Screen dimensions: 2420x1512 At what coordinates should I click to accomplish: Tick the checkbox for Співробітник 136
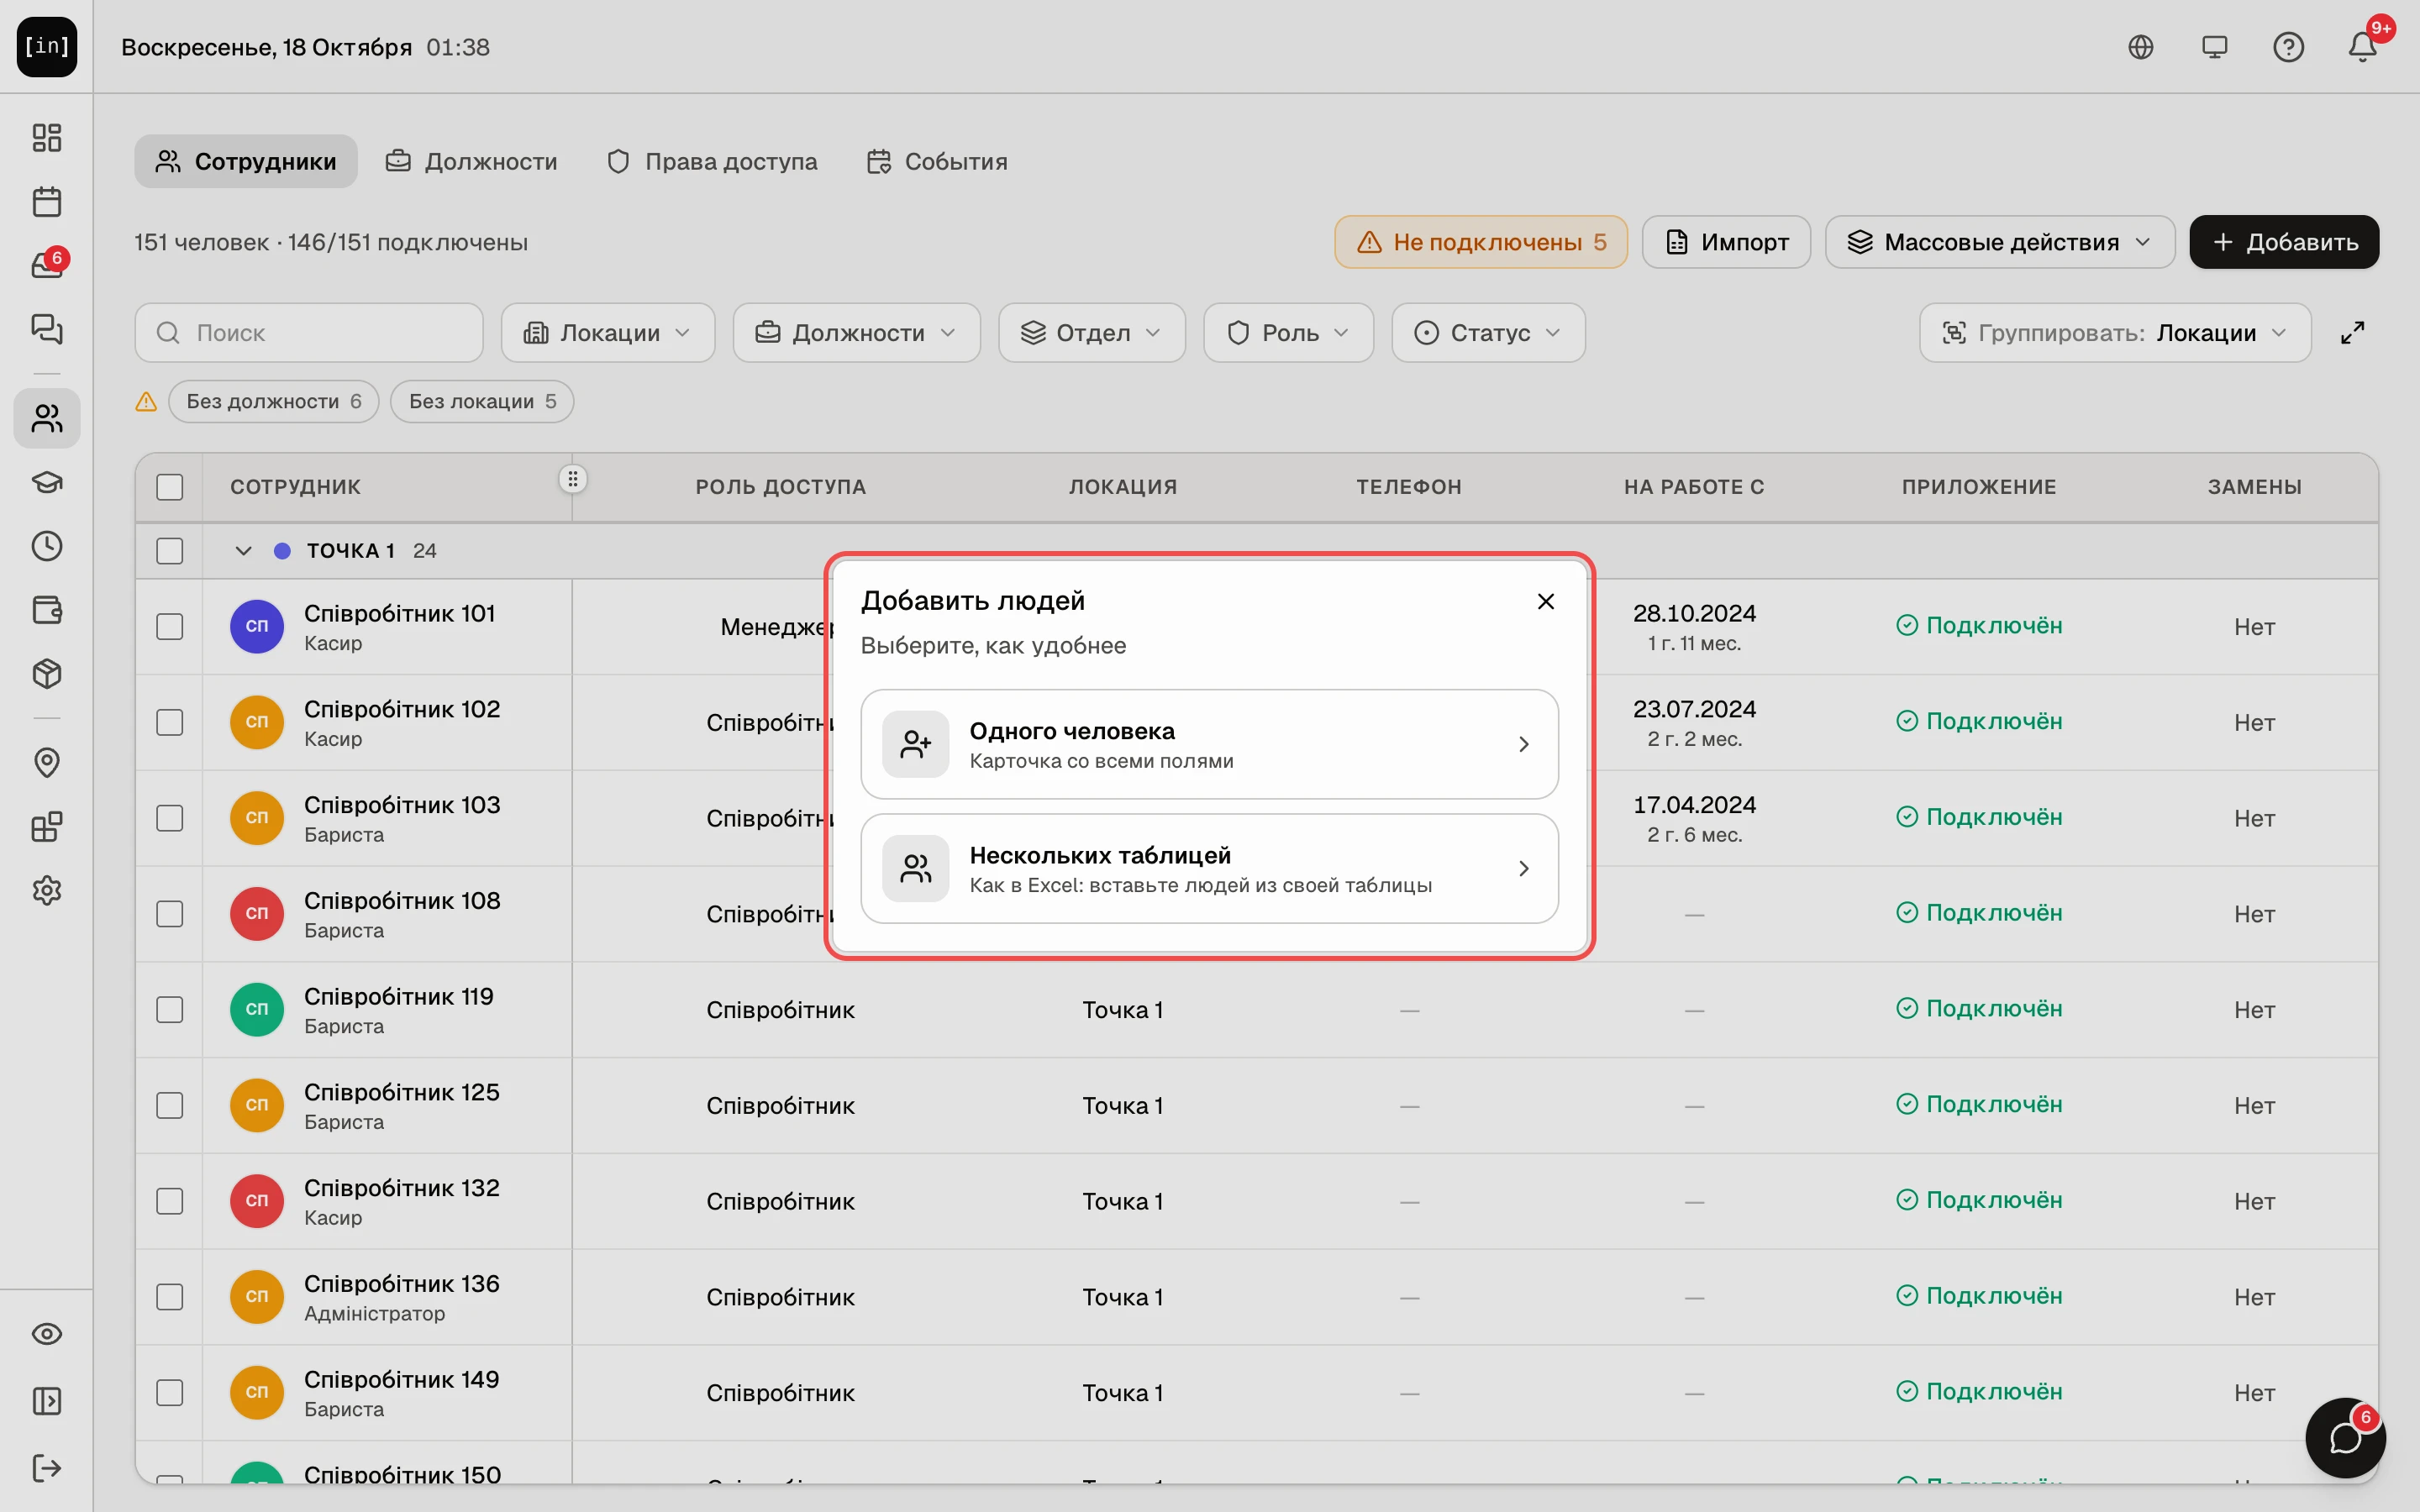click(x=170, y=1297)
